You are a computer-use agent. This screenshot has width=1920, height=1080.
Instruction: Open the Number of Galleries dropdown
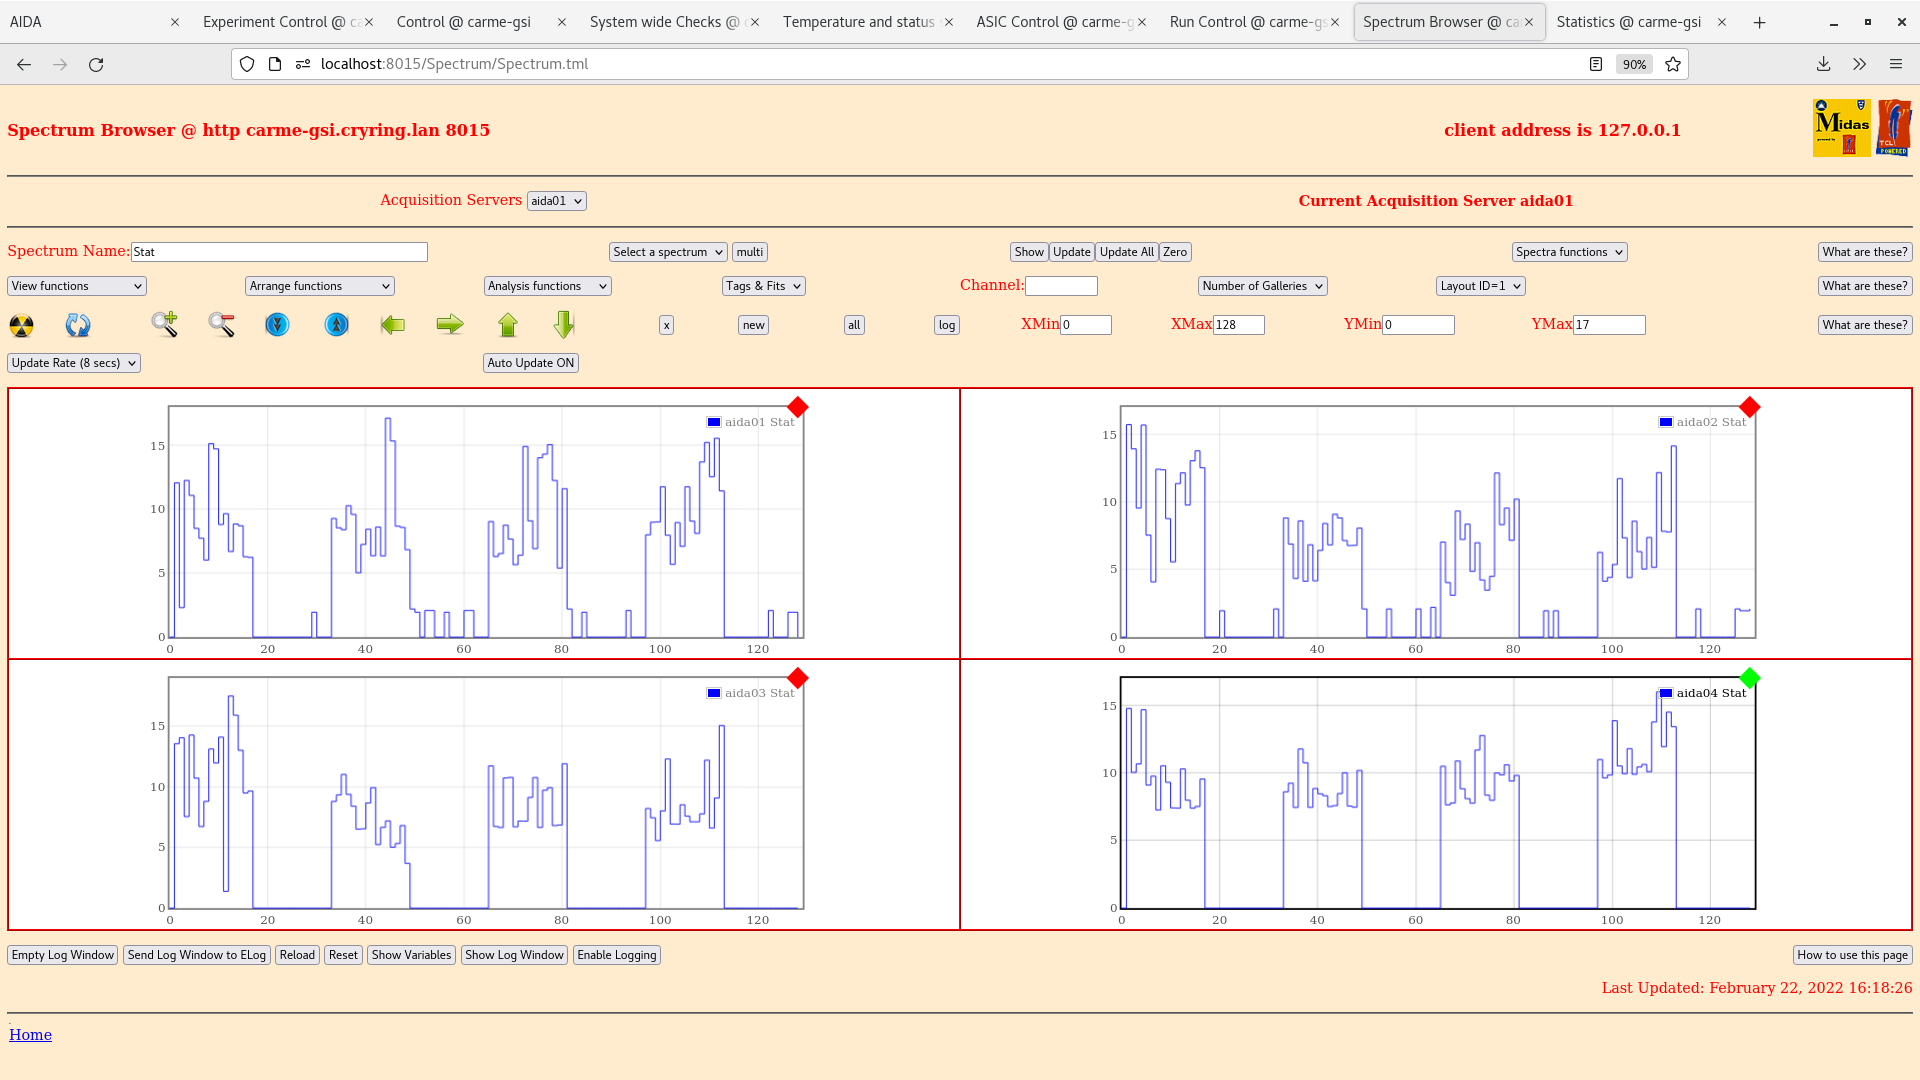tap(1262, 286)
